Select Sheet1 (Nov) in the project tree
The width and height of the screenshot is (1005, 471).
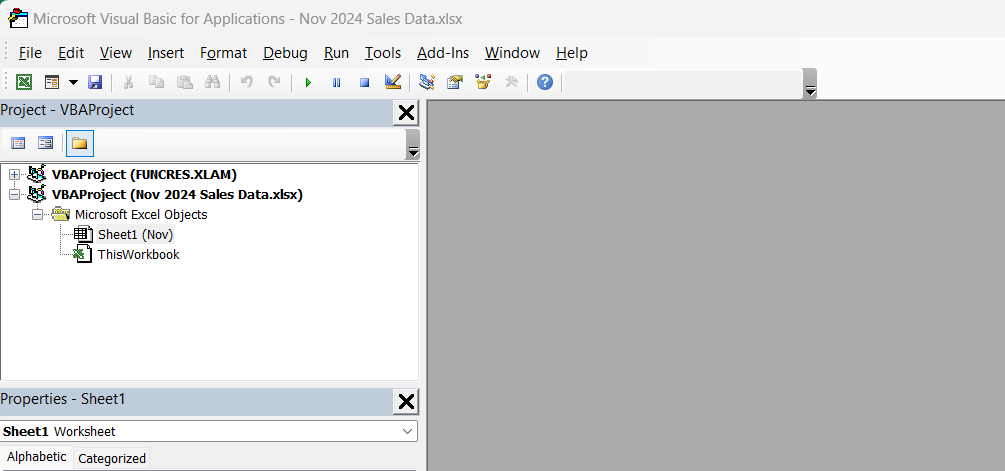[135, 235]
